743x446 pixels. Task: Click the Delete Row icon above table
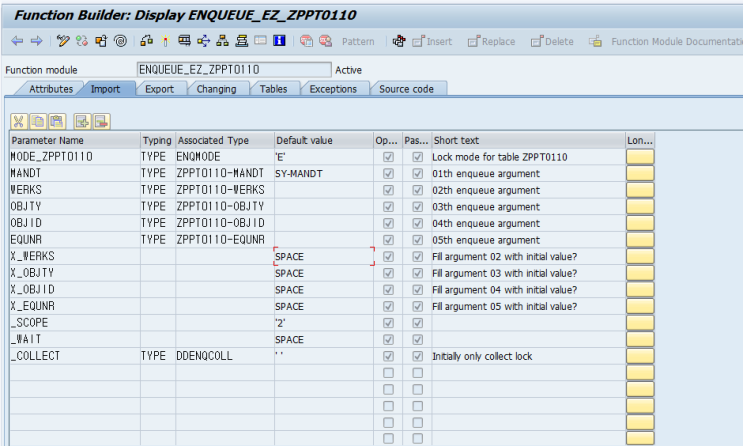(x=101, y=121)
